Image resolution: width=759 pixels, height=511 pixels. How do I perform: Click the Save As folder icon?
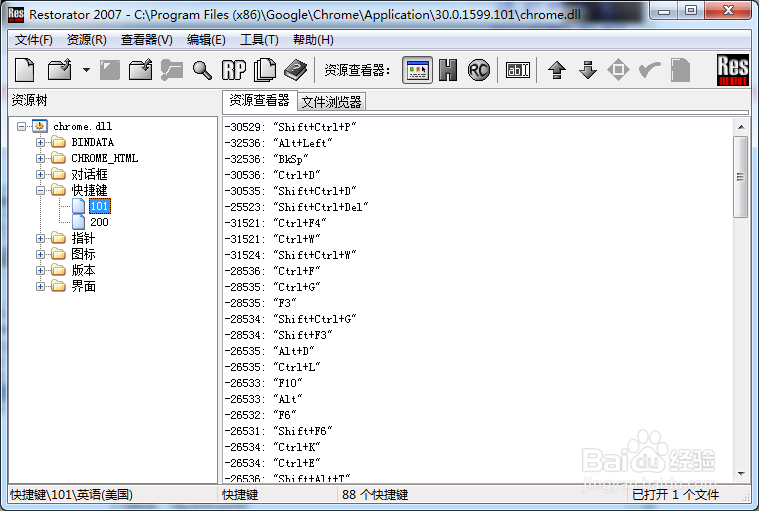click(x=140, y=70)
